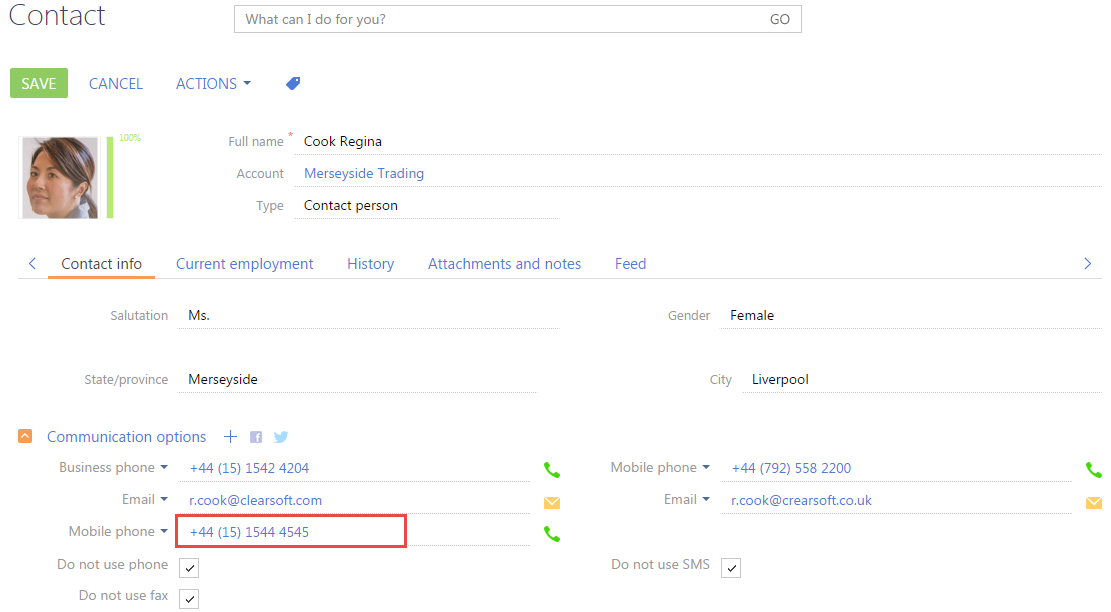1111x612 pixels.
Task: Click the City field Liverpool
Action: [922, 379]
